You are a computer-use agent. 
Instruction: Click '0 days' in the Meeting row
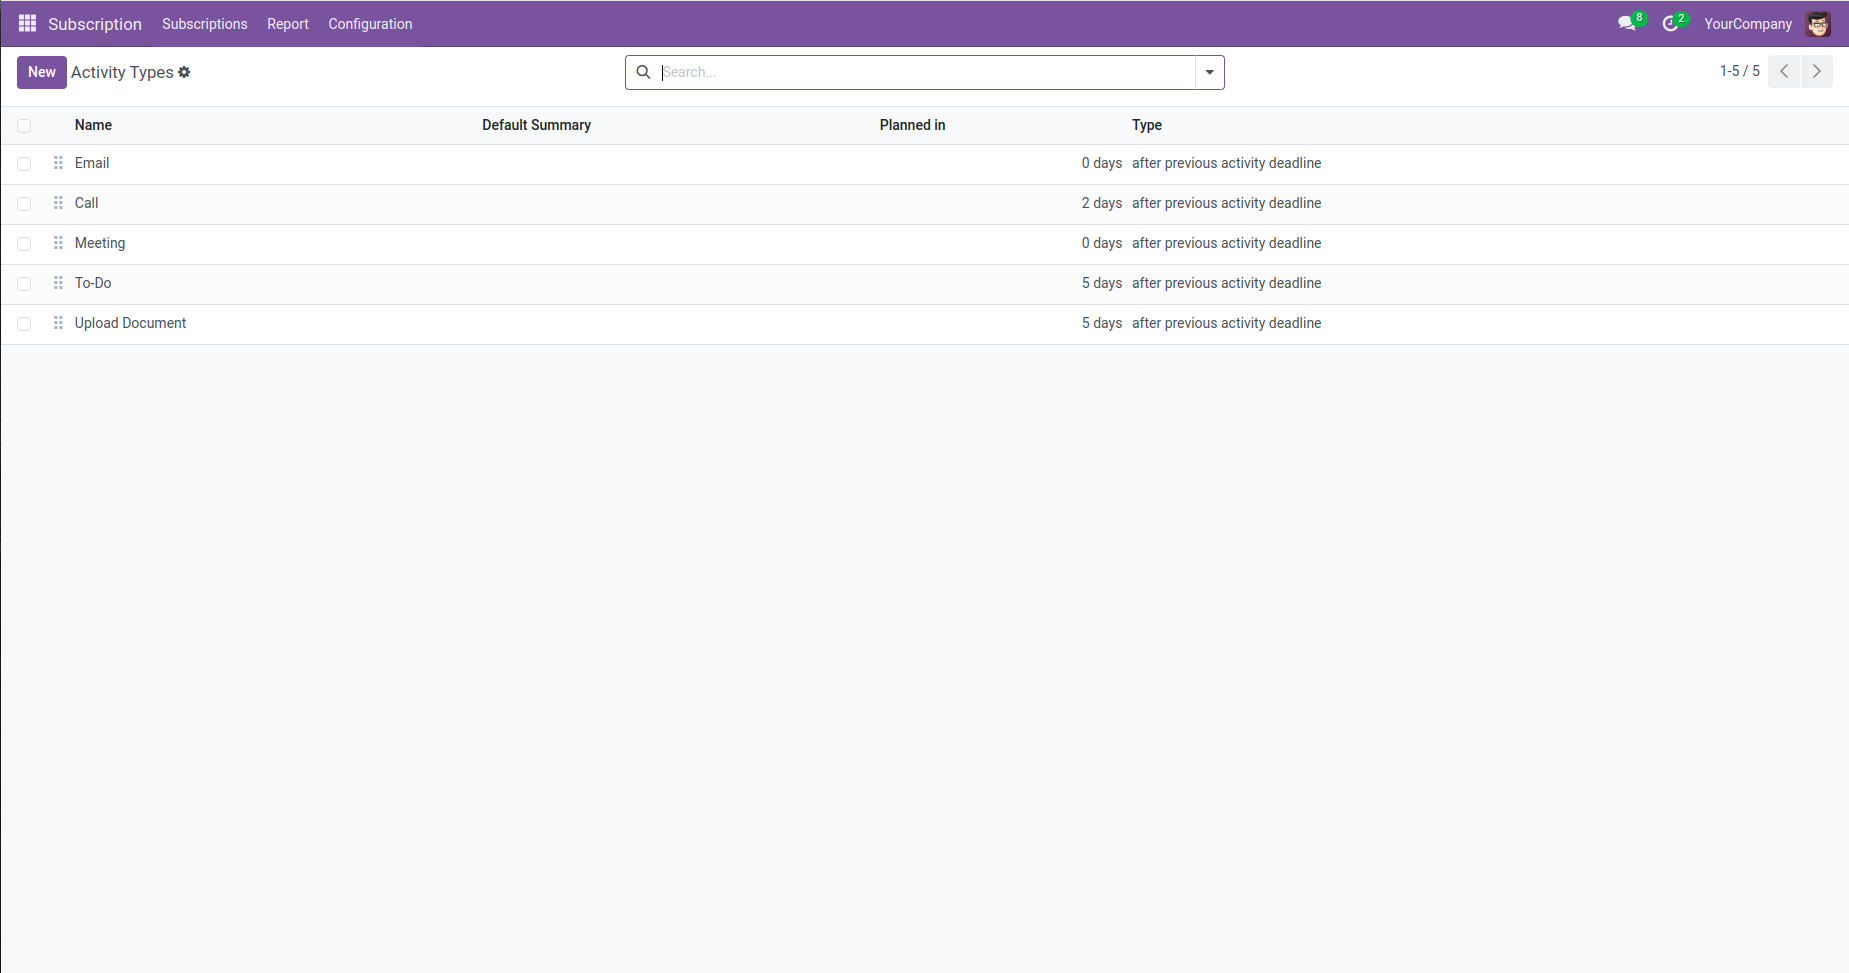coord(1102,243)
